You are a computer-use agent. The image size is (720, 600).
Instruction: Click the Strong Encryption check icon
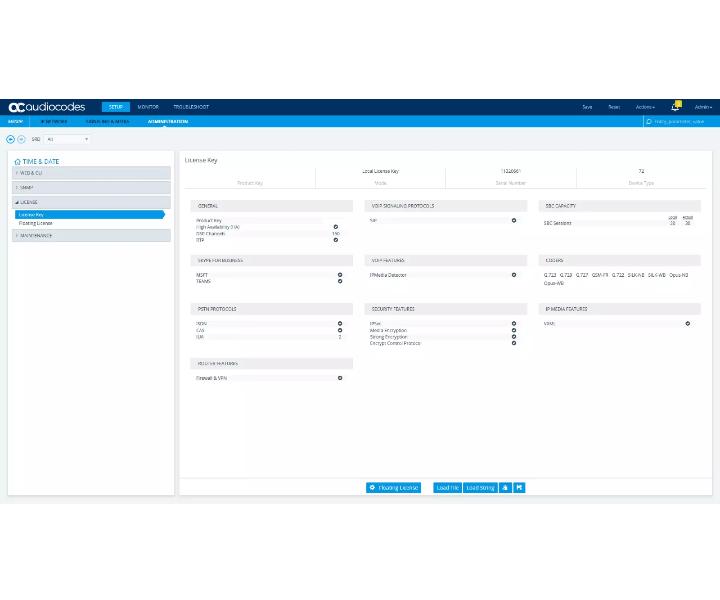[x=514, y=336]
